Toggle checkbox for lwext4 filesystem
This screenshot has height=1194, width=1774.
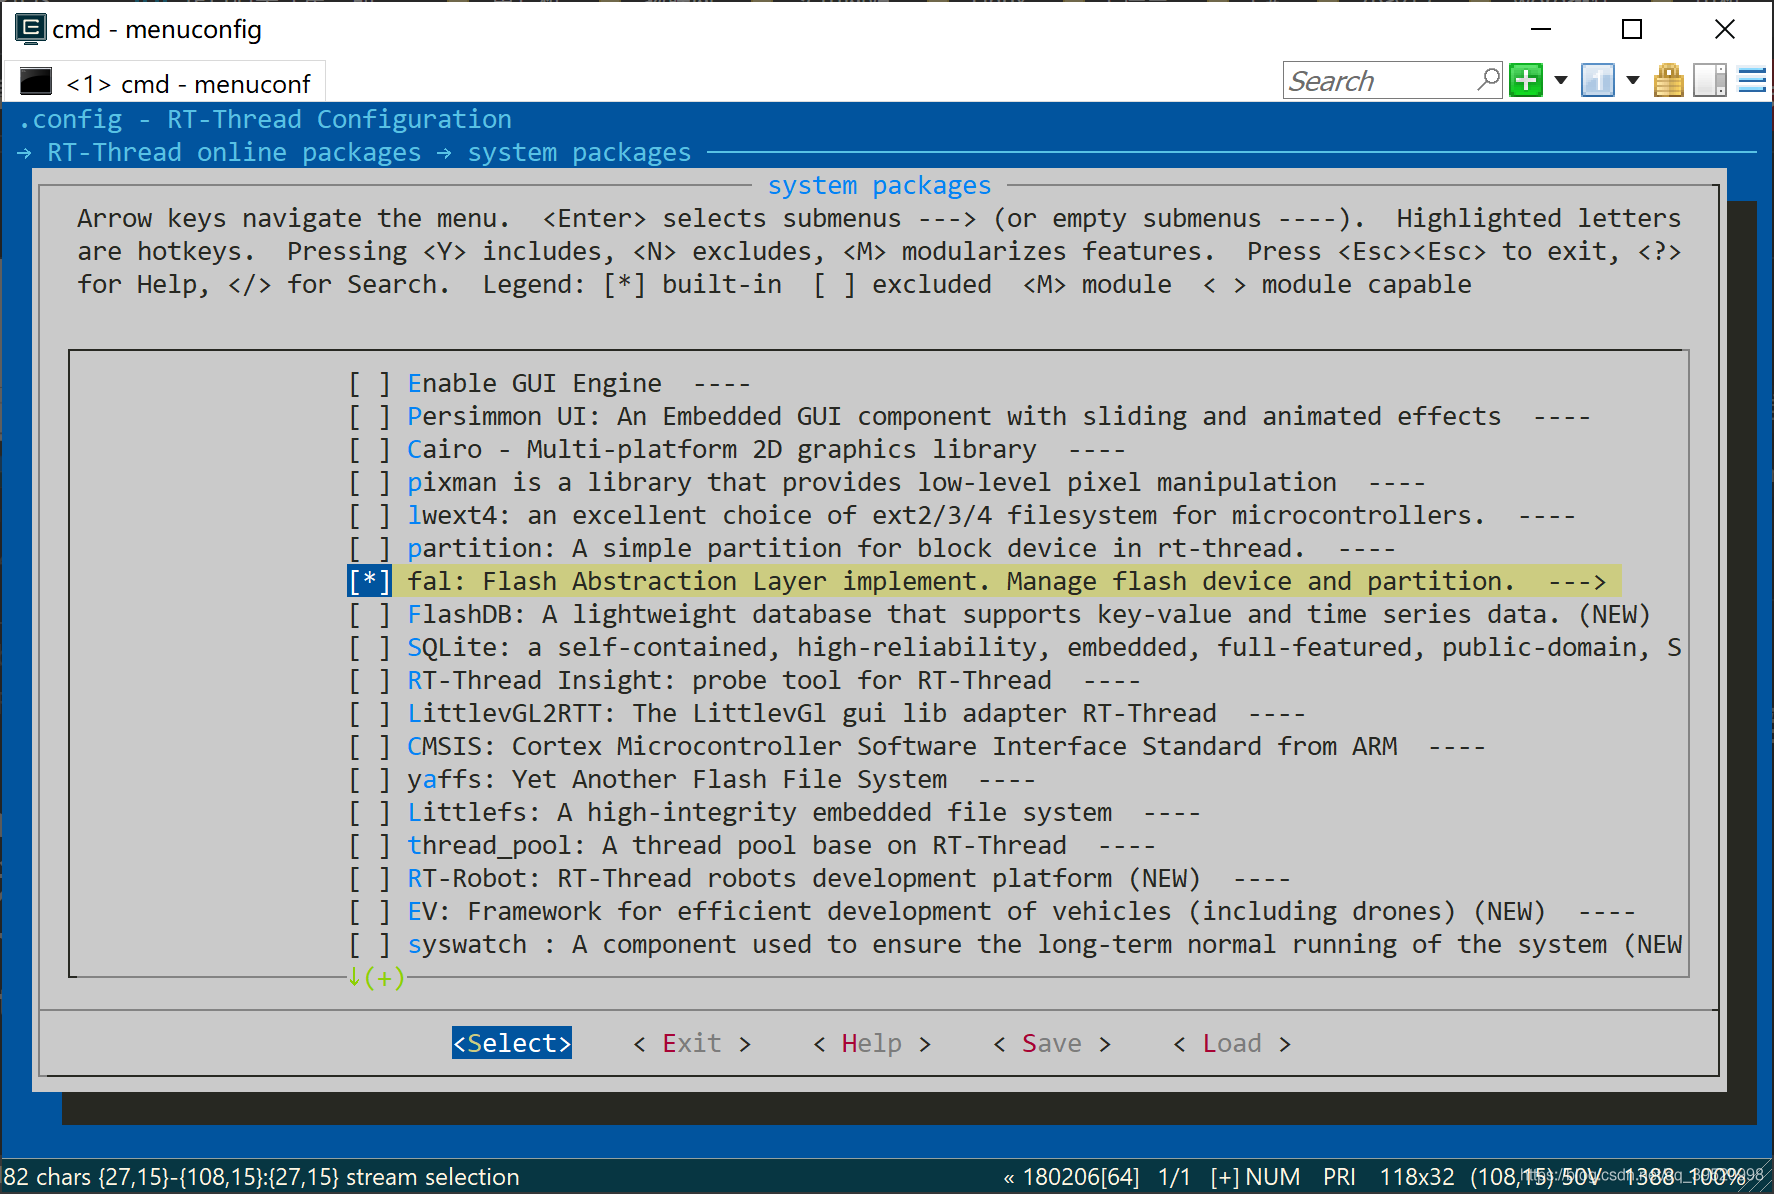pyautogui.click(x=369, y=516)
